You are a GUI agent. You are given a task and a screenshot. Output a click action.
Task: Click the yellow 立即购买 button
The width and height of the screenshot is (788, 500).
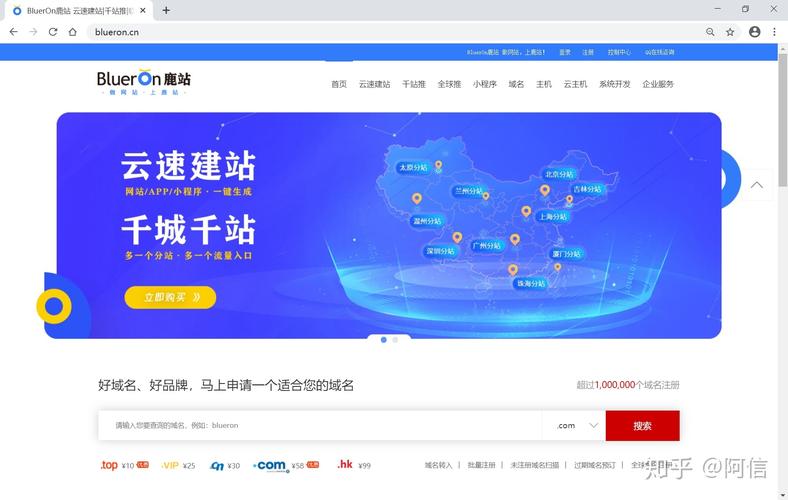pos(170,297)
